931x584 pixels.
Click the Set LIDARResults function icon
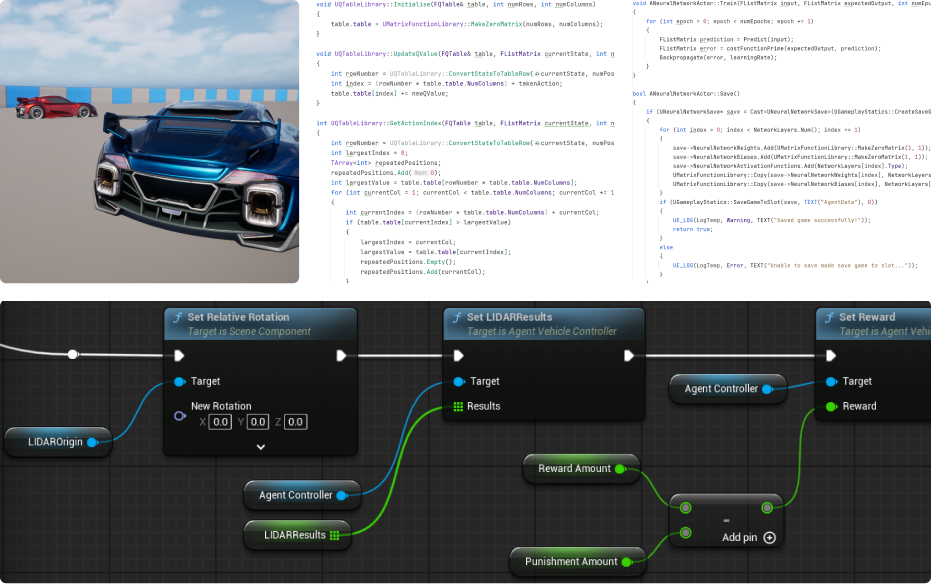click(457, 318)
